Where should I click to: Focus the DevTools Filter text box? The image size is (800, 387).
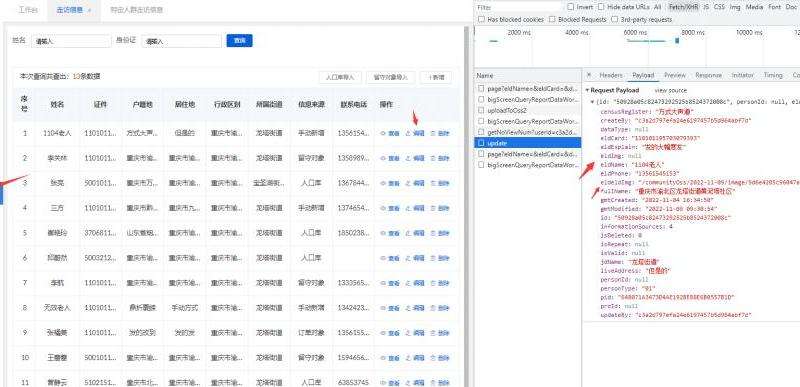coord(518,7)
